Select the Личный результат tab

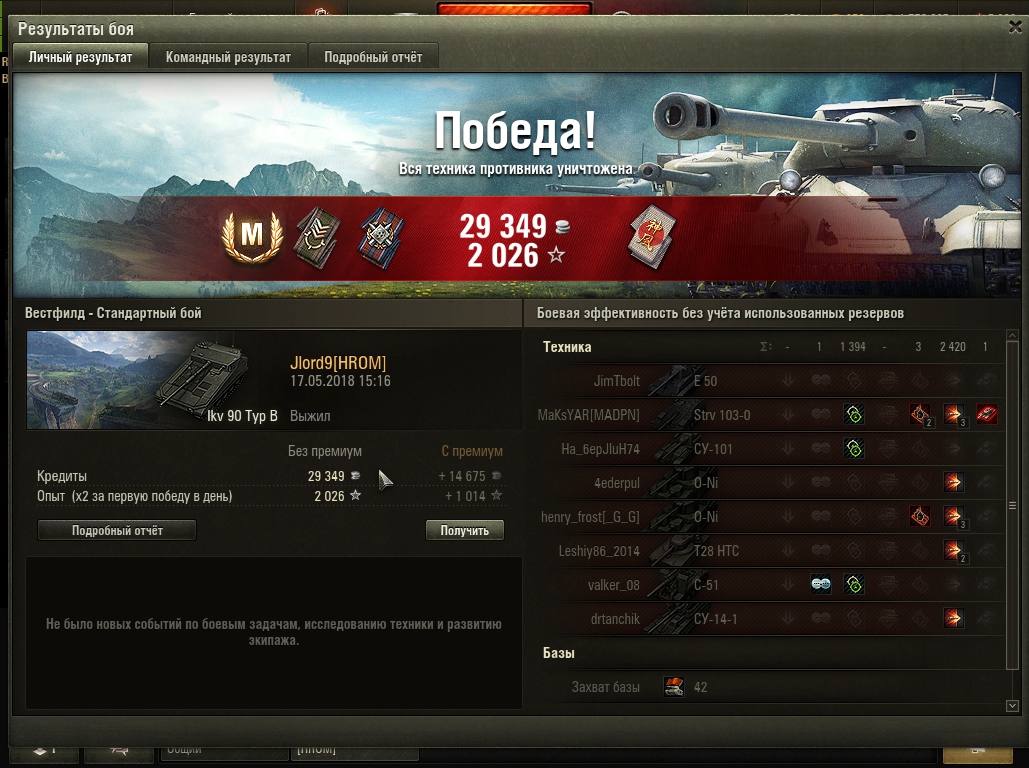tap(80, 57)
